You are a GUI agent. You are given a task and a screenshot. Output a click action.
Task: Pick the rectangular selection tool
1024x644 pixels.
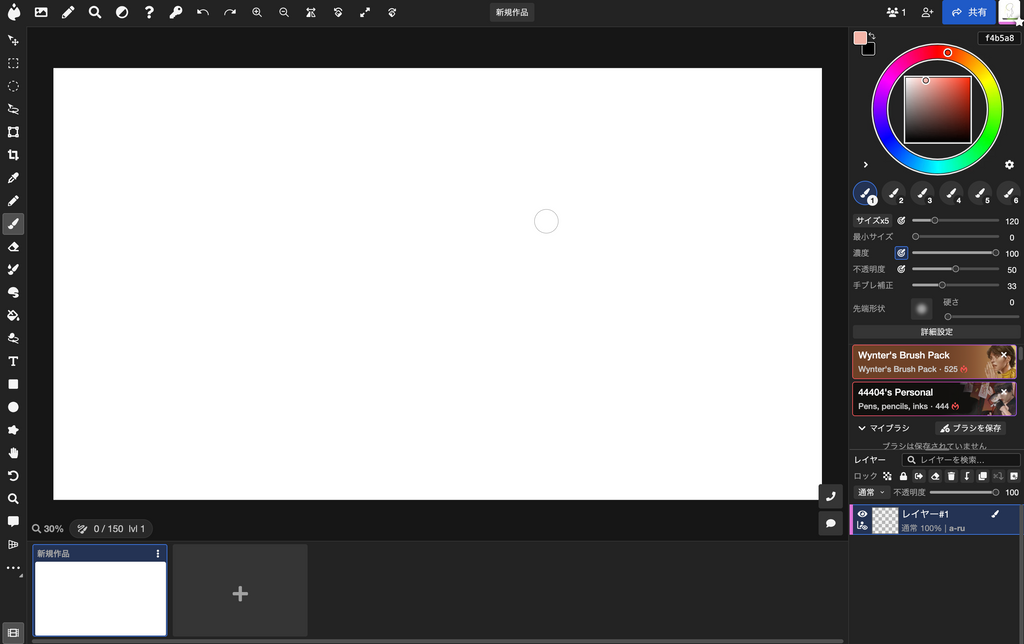tap(13, 63)
